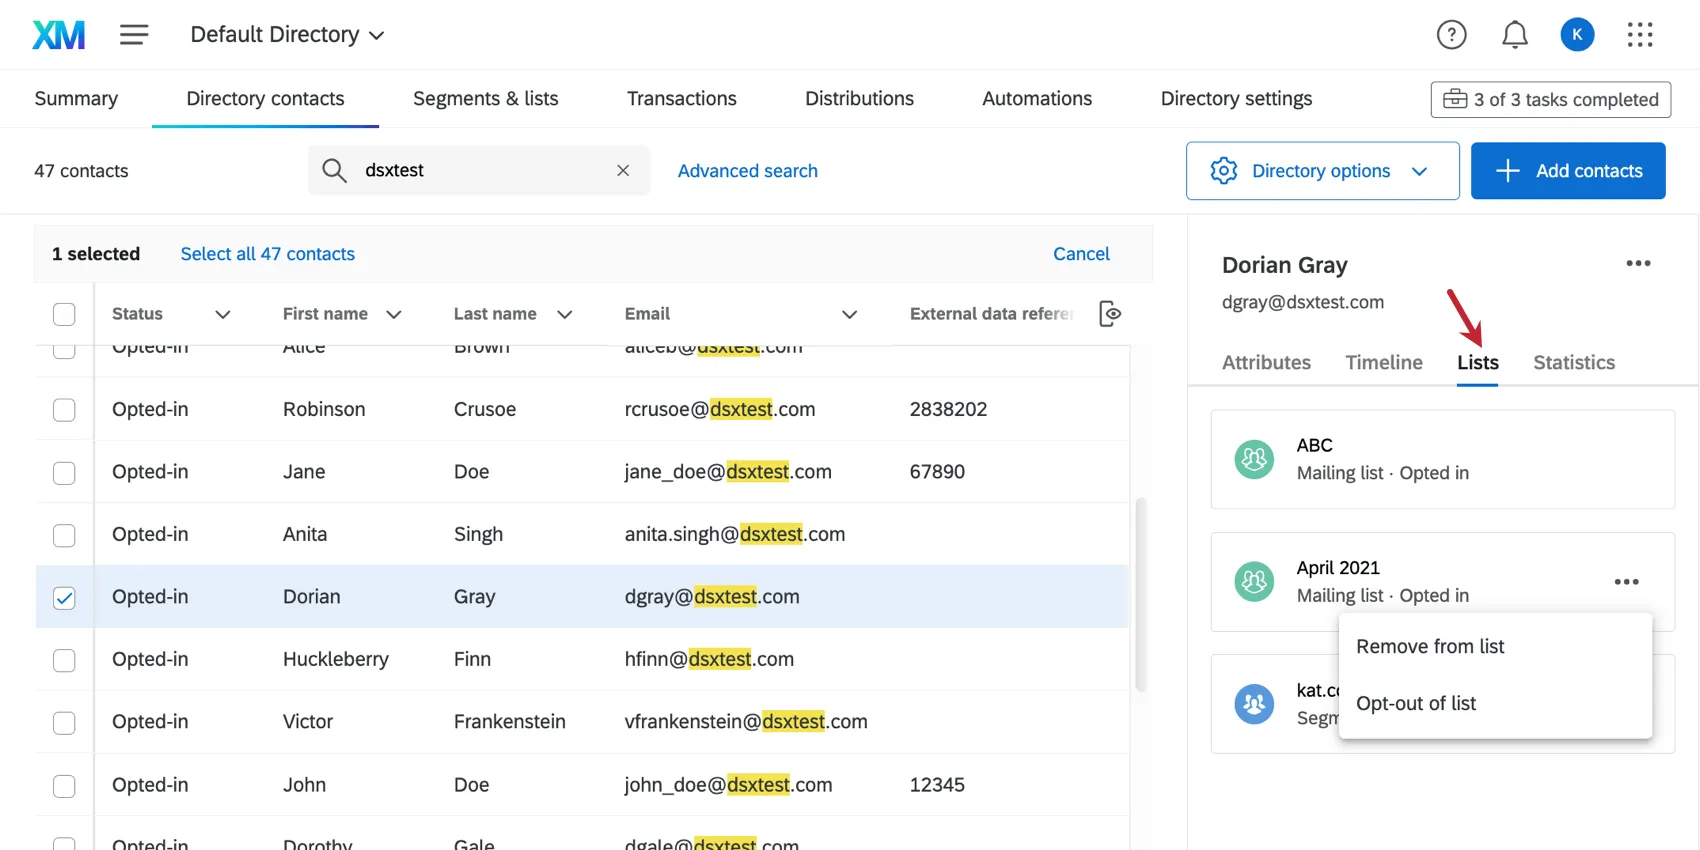Open Dorian Gray contact options ellipsis
1700x850 pixels.
pyautogui.click(x=1638, y=264)
